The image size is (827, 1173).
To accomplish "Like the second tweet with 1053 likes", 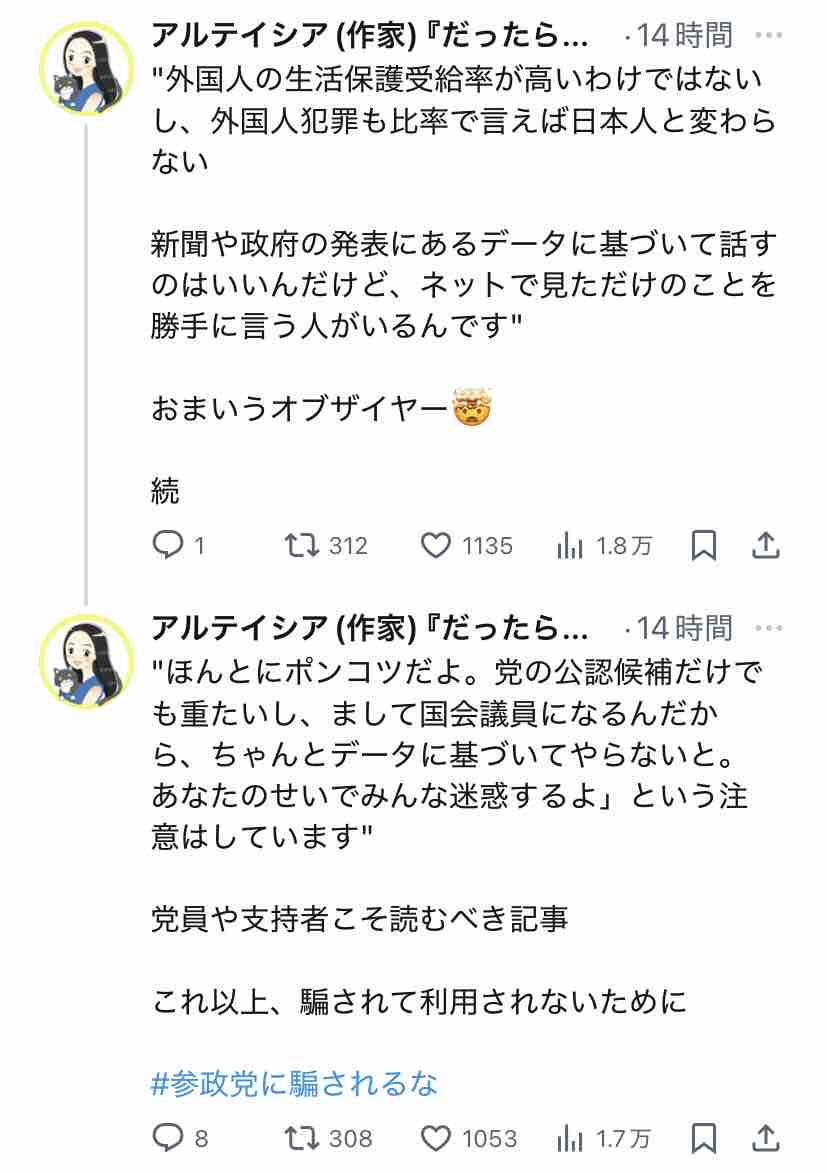I will (x=435, y=1137).
